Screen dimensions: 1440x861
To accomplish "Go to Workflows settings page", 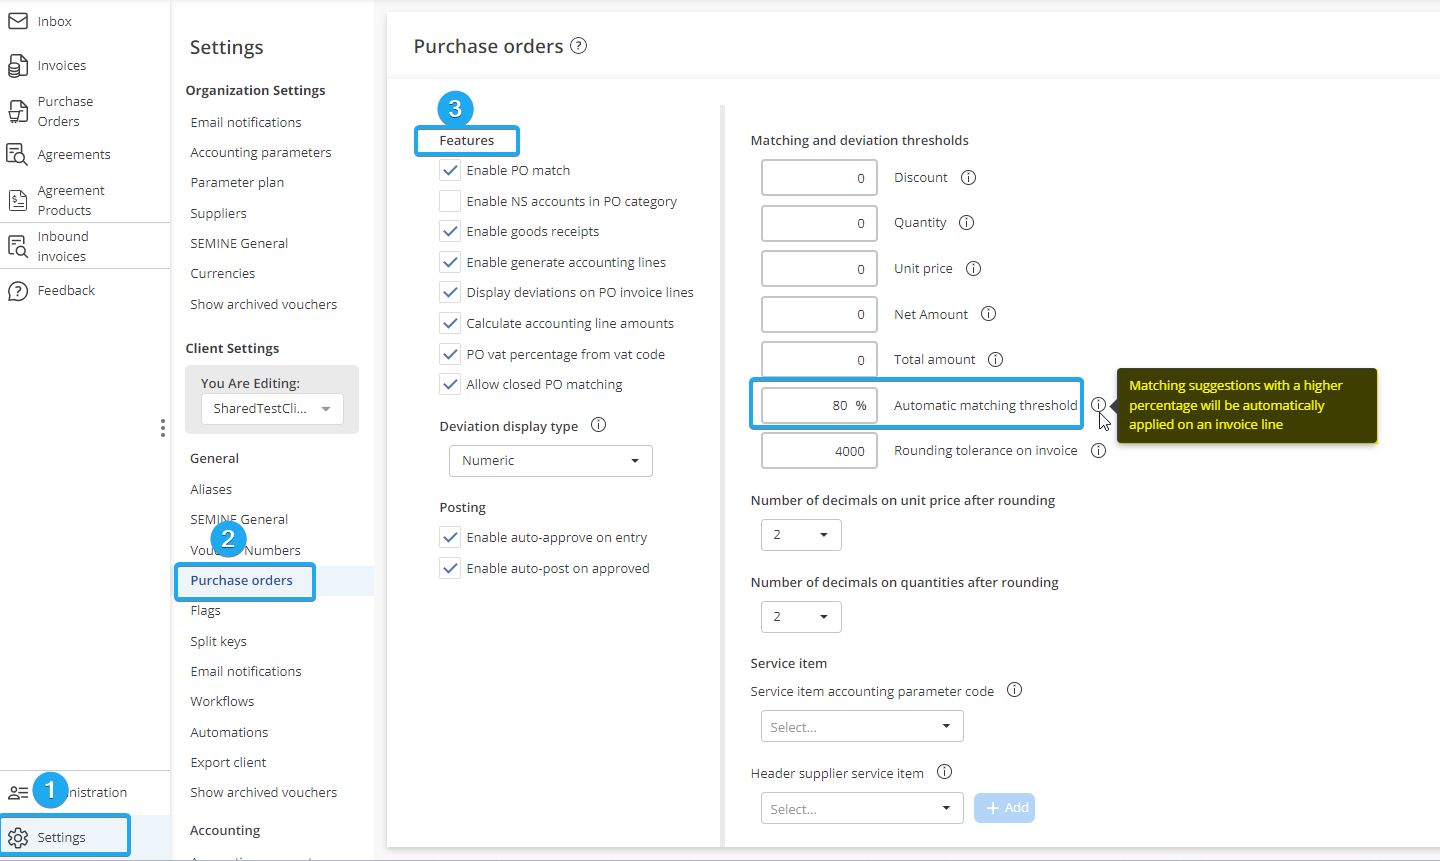I will (222, 702).
